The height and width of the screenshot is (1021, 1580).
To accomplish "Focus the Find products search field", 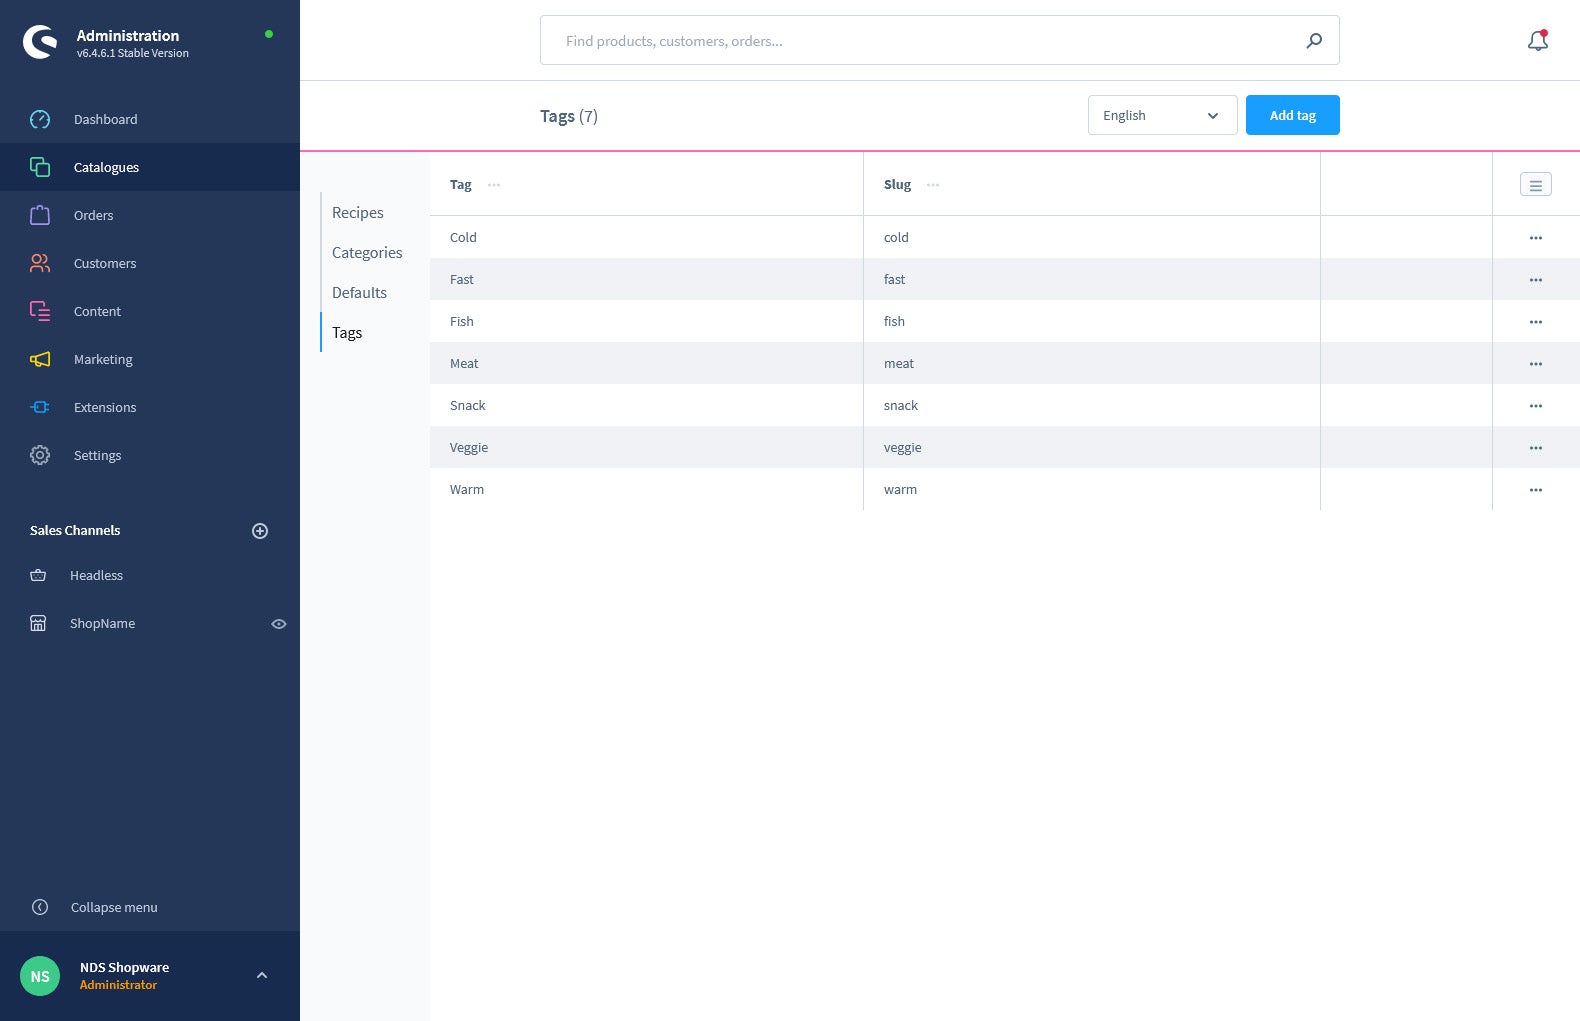I will [x=939, y=40].
